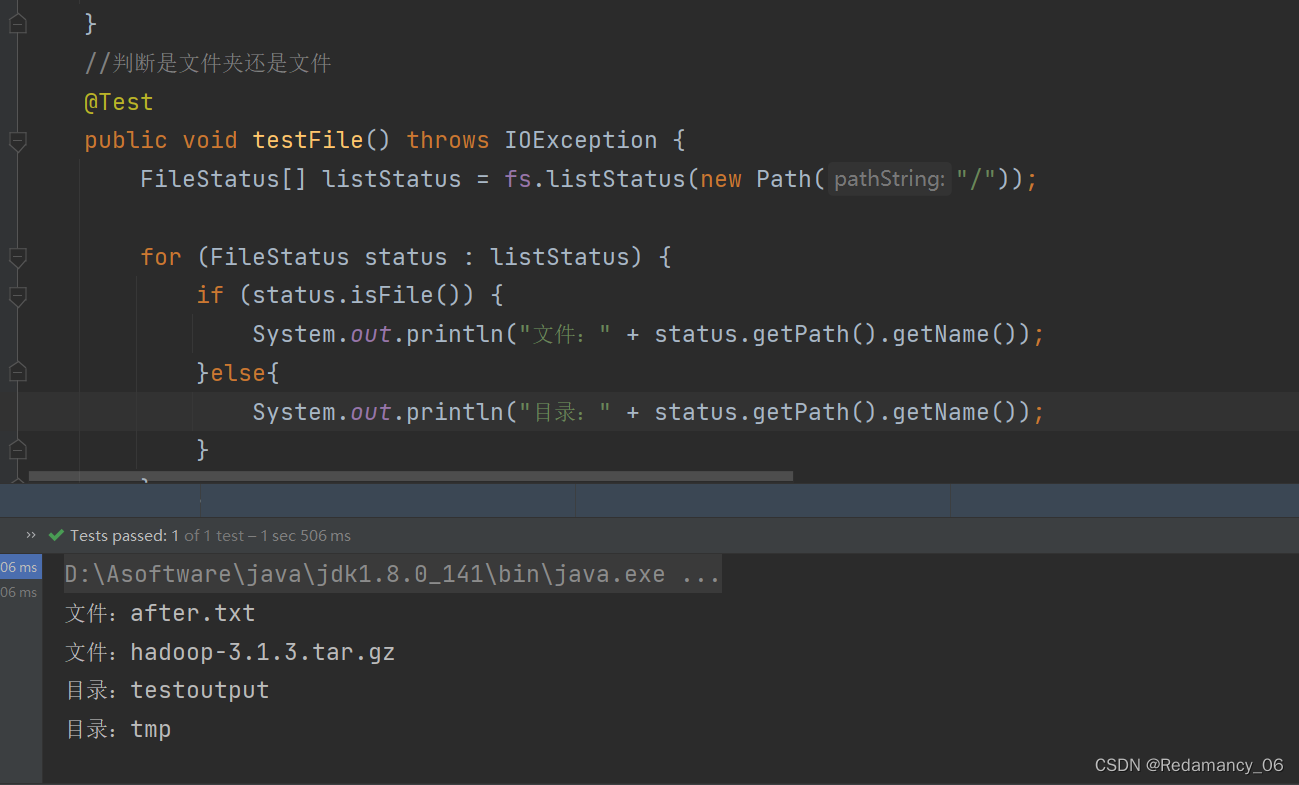Click fold end marker beside top closing brace
This screenshot has height=785, width=1299.
pos(17,24)
